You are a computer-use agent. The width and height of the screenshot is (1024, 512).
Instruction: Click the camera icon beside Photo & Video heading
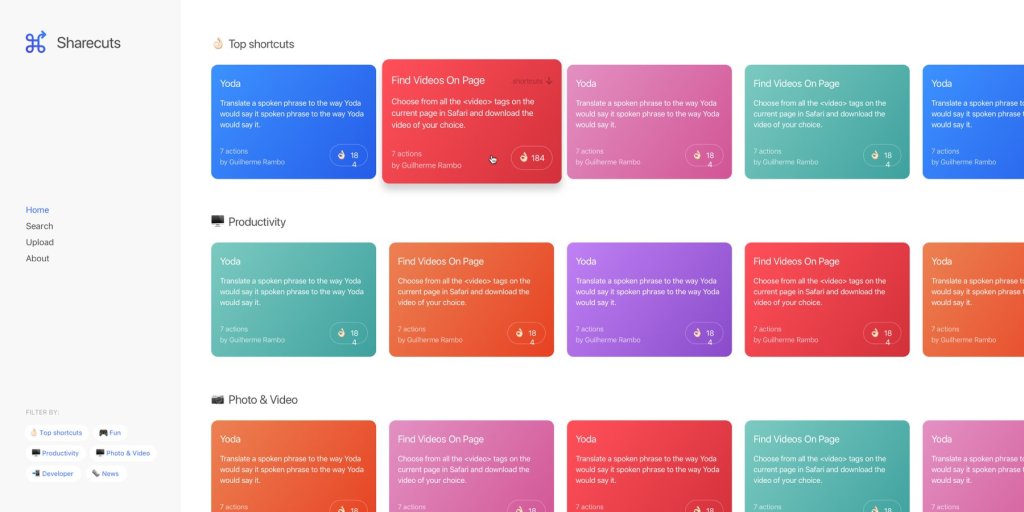click(x=218, y=399)
